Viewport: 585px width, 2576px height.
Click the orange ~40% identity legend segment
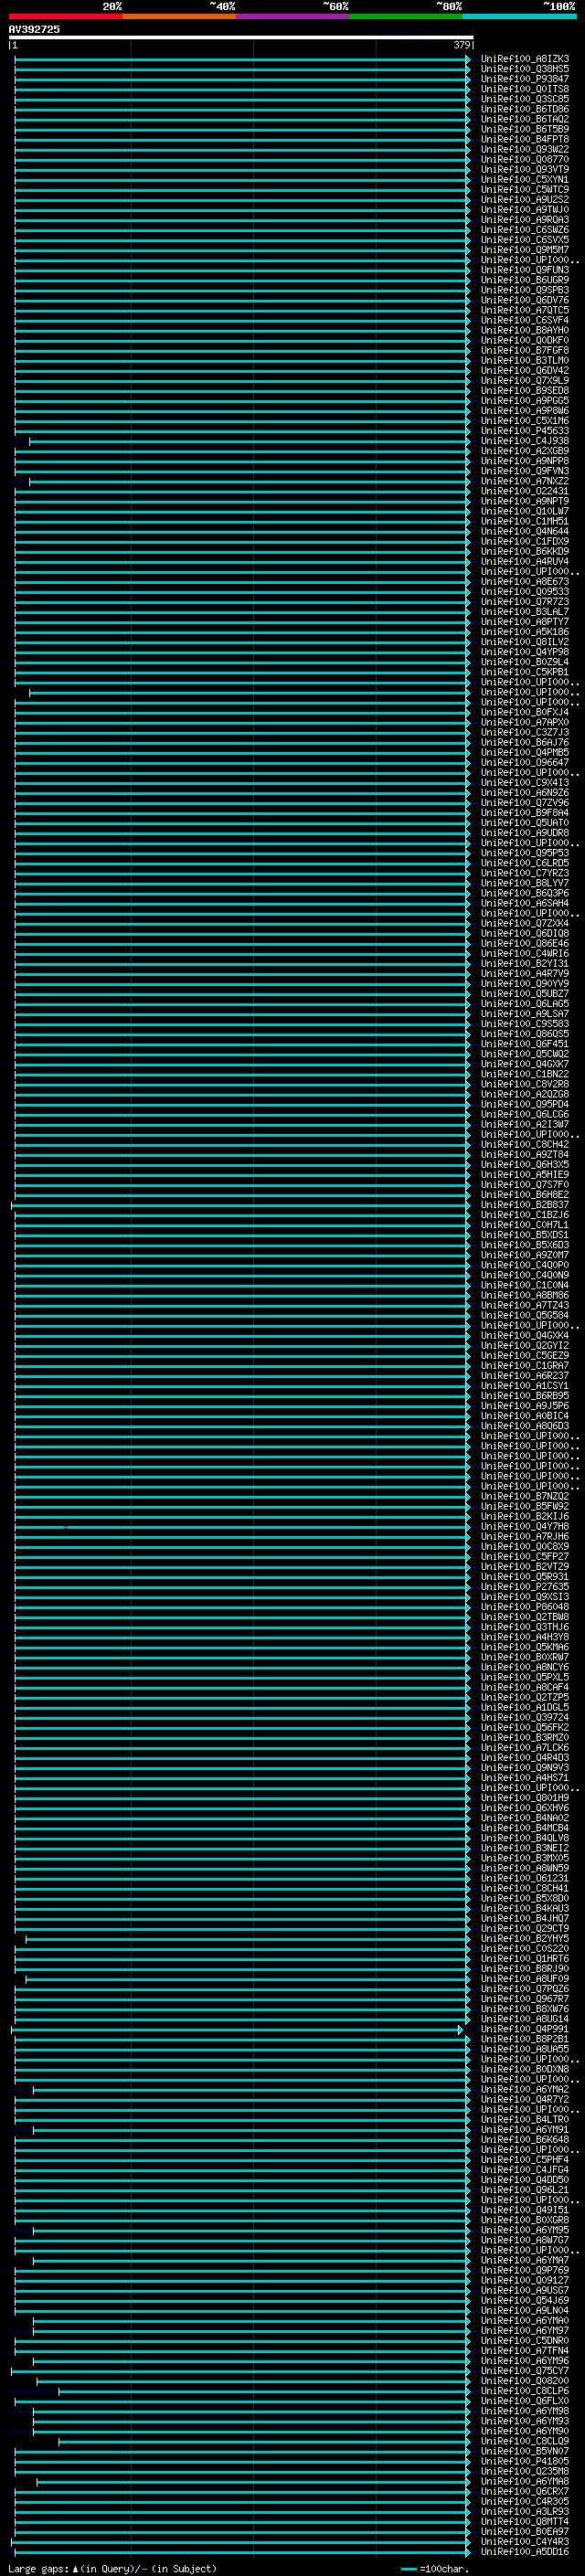179,16
